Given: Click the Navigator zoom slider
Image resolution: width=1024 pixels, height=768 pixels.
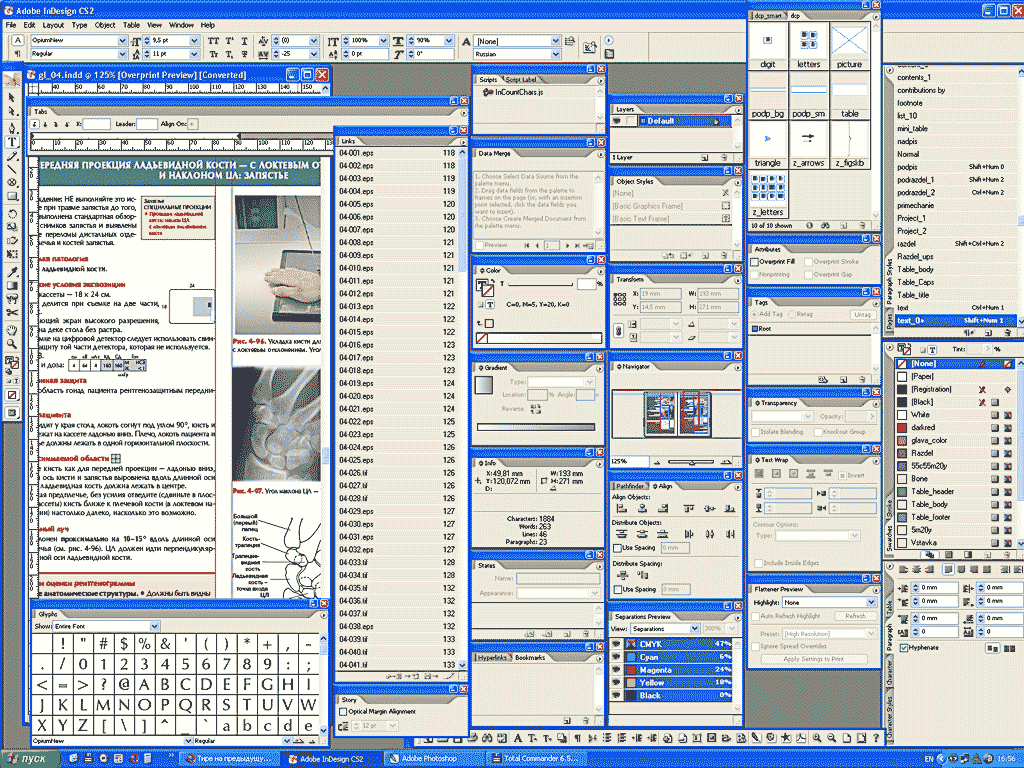Looking at the screenshot, I should pyautogui.click(x=692, y=462).
